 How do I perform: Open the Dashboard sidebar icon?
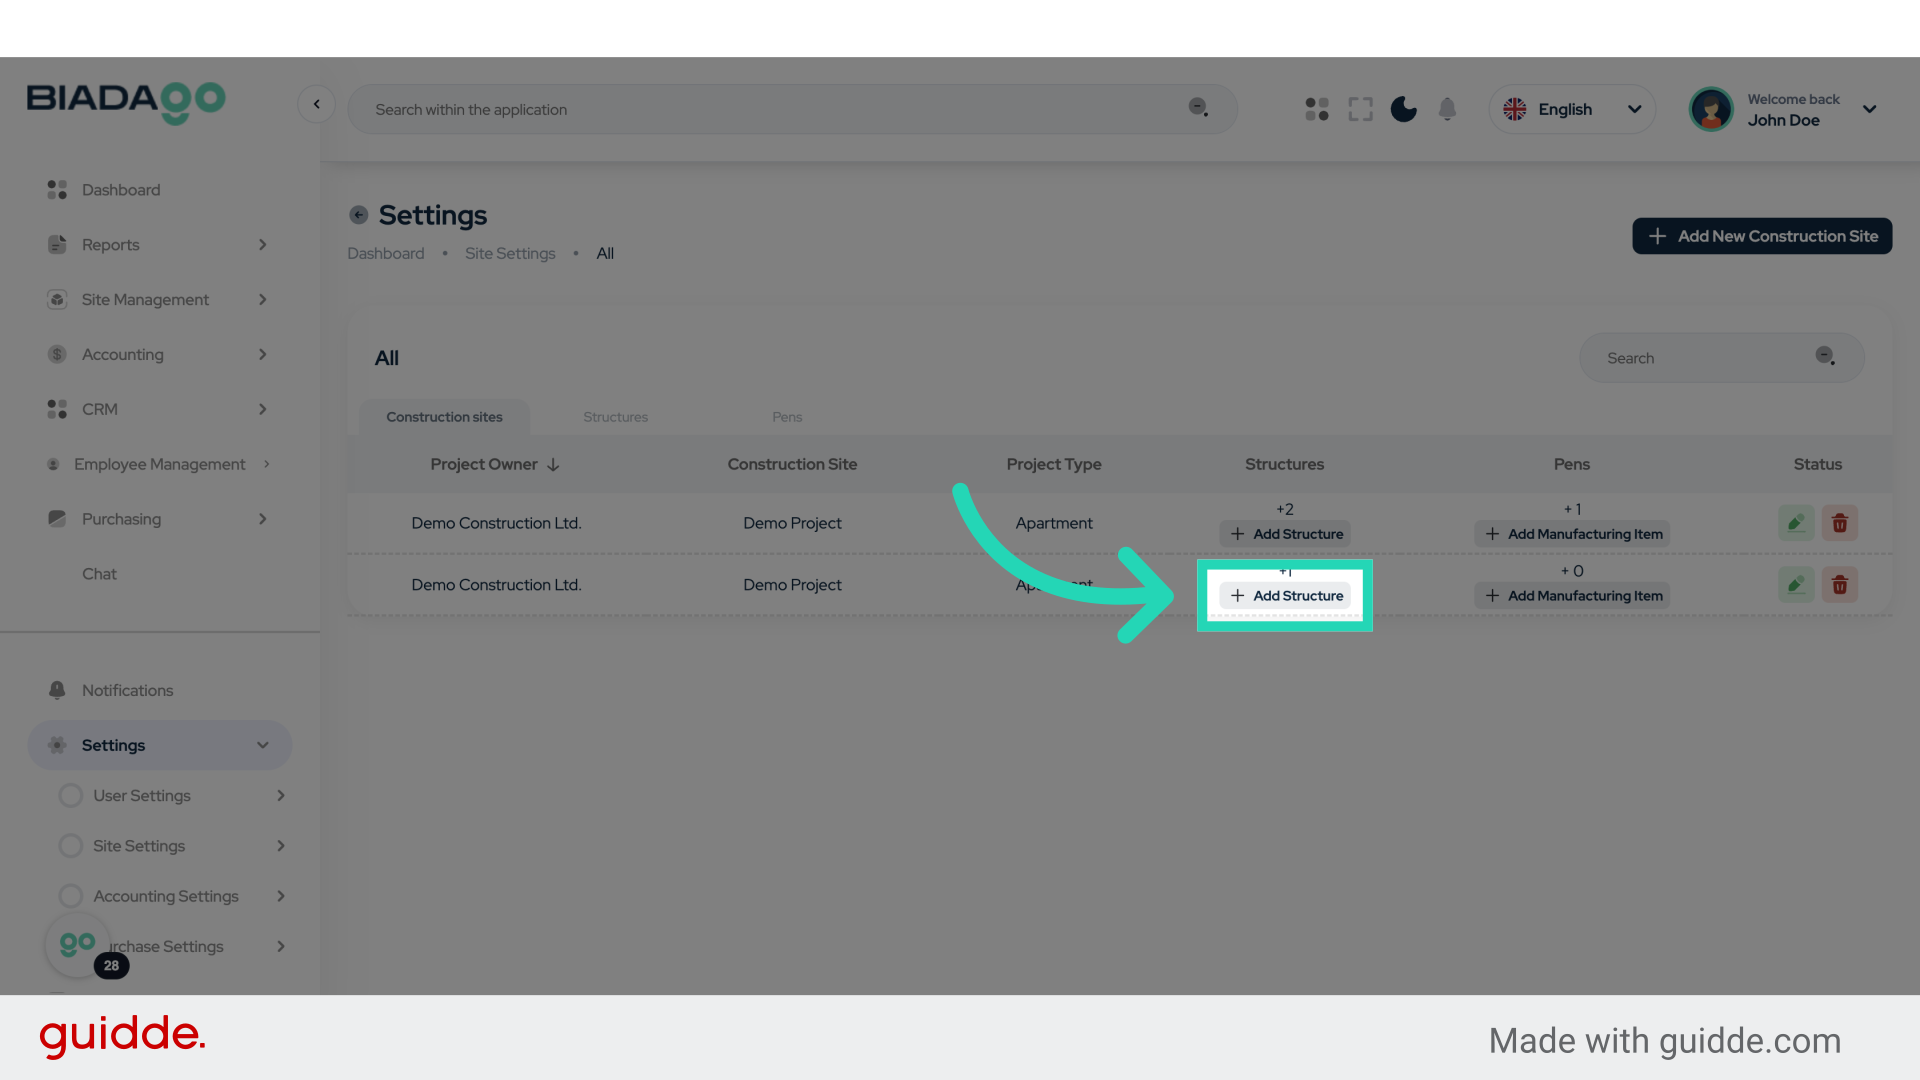coord(56,189)
